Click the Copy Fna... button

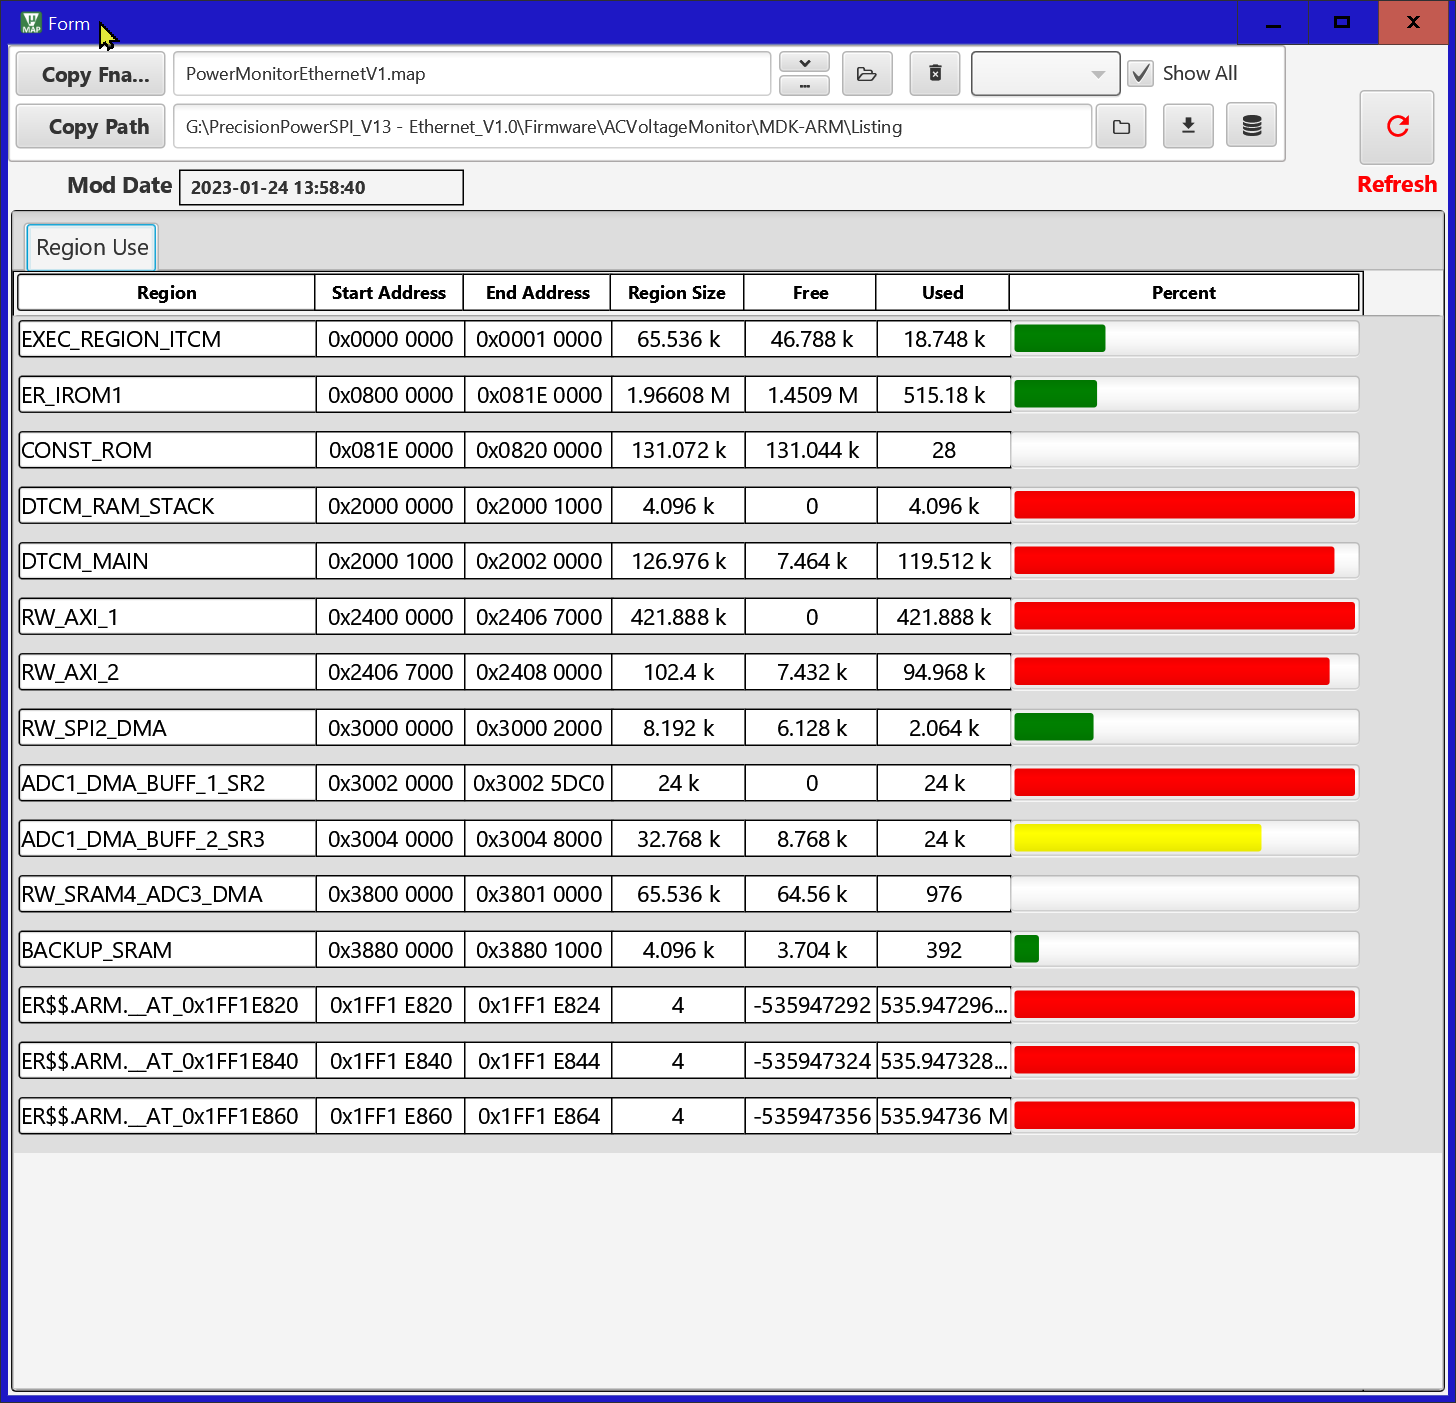(91, 75)
